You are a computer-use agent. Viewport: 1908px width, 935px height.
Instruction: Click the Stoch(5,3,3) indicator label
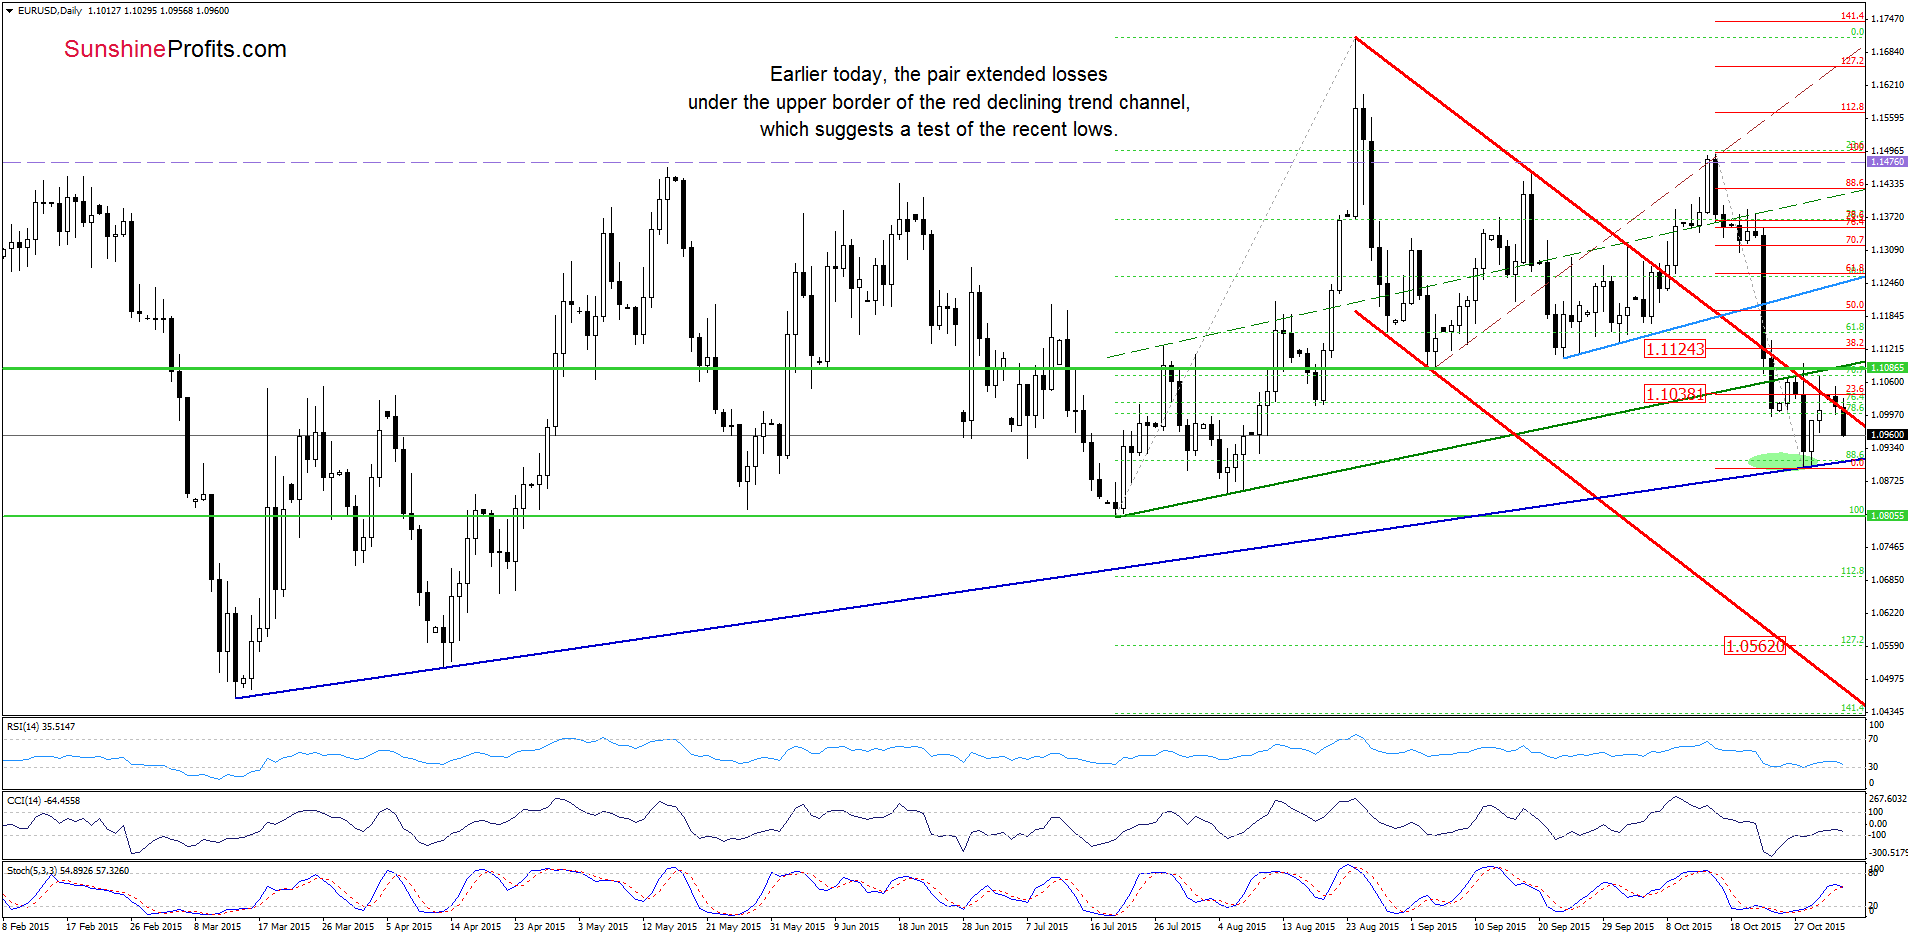coord(67,871)
